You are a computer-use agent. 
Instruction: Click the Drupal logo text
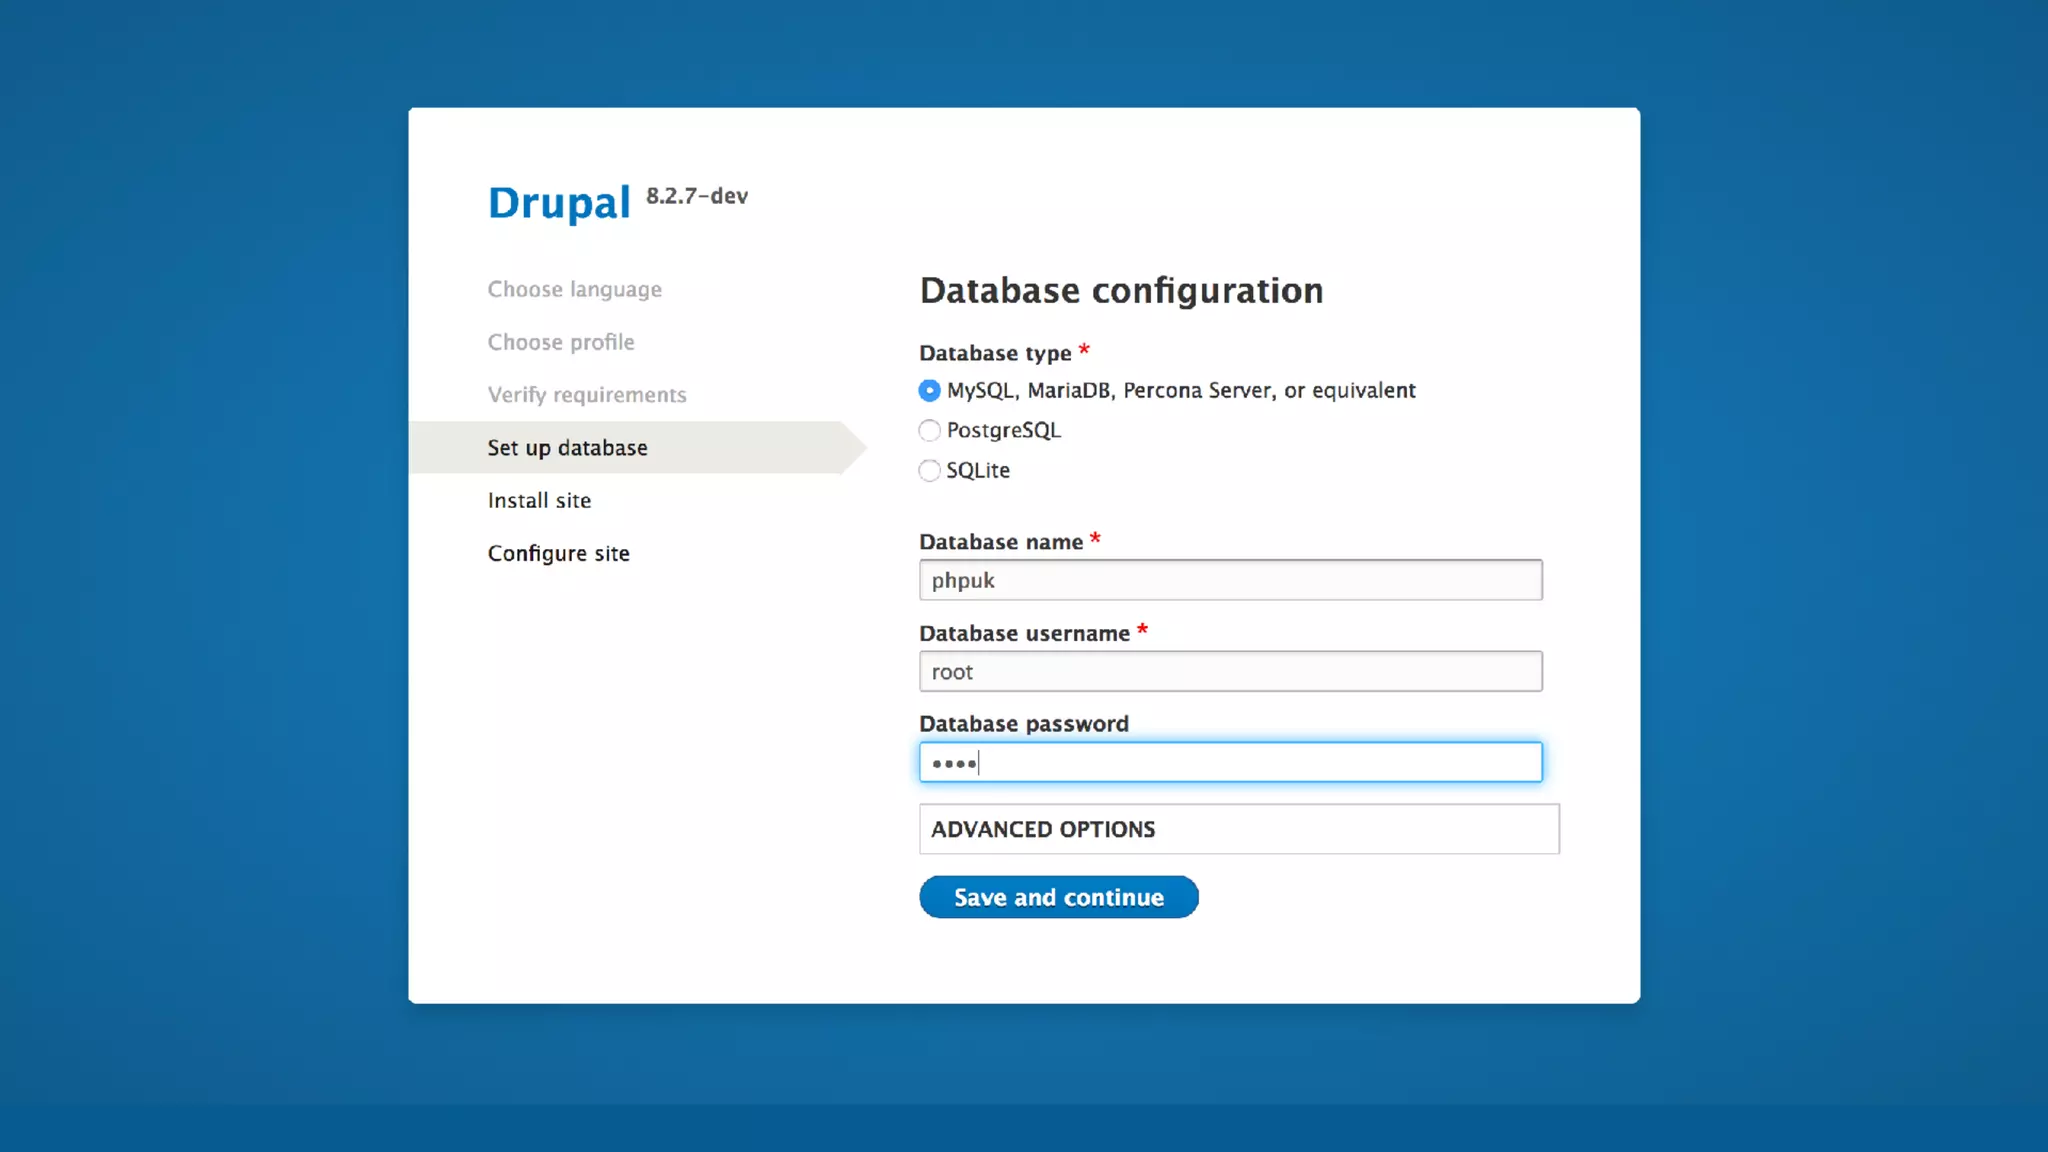point(558,202)
